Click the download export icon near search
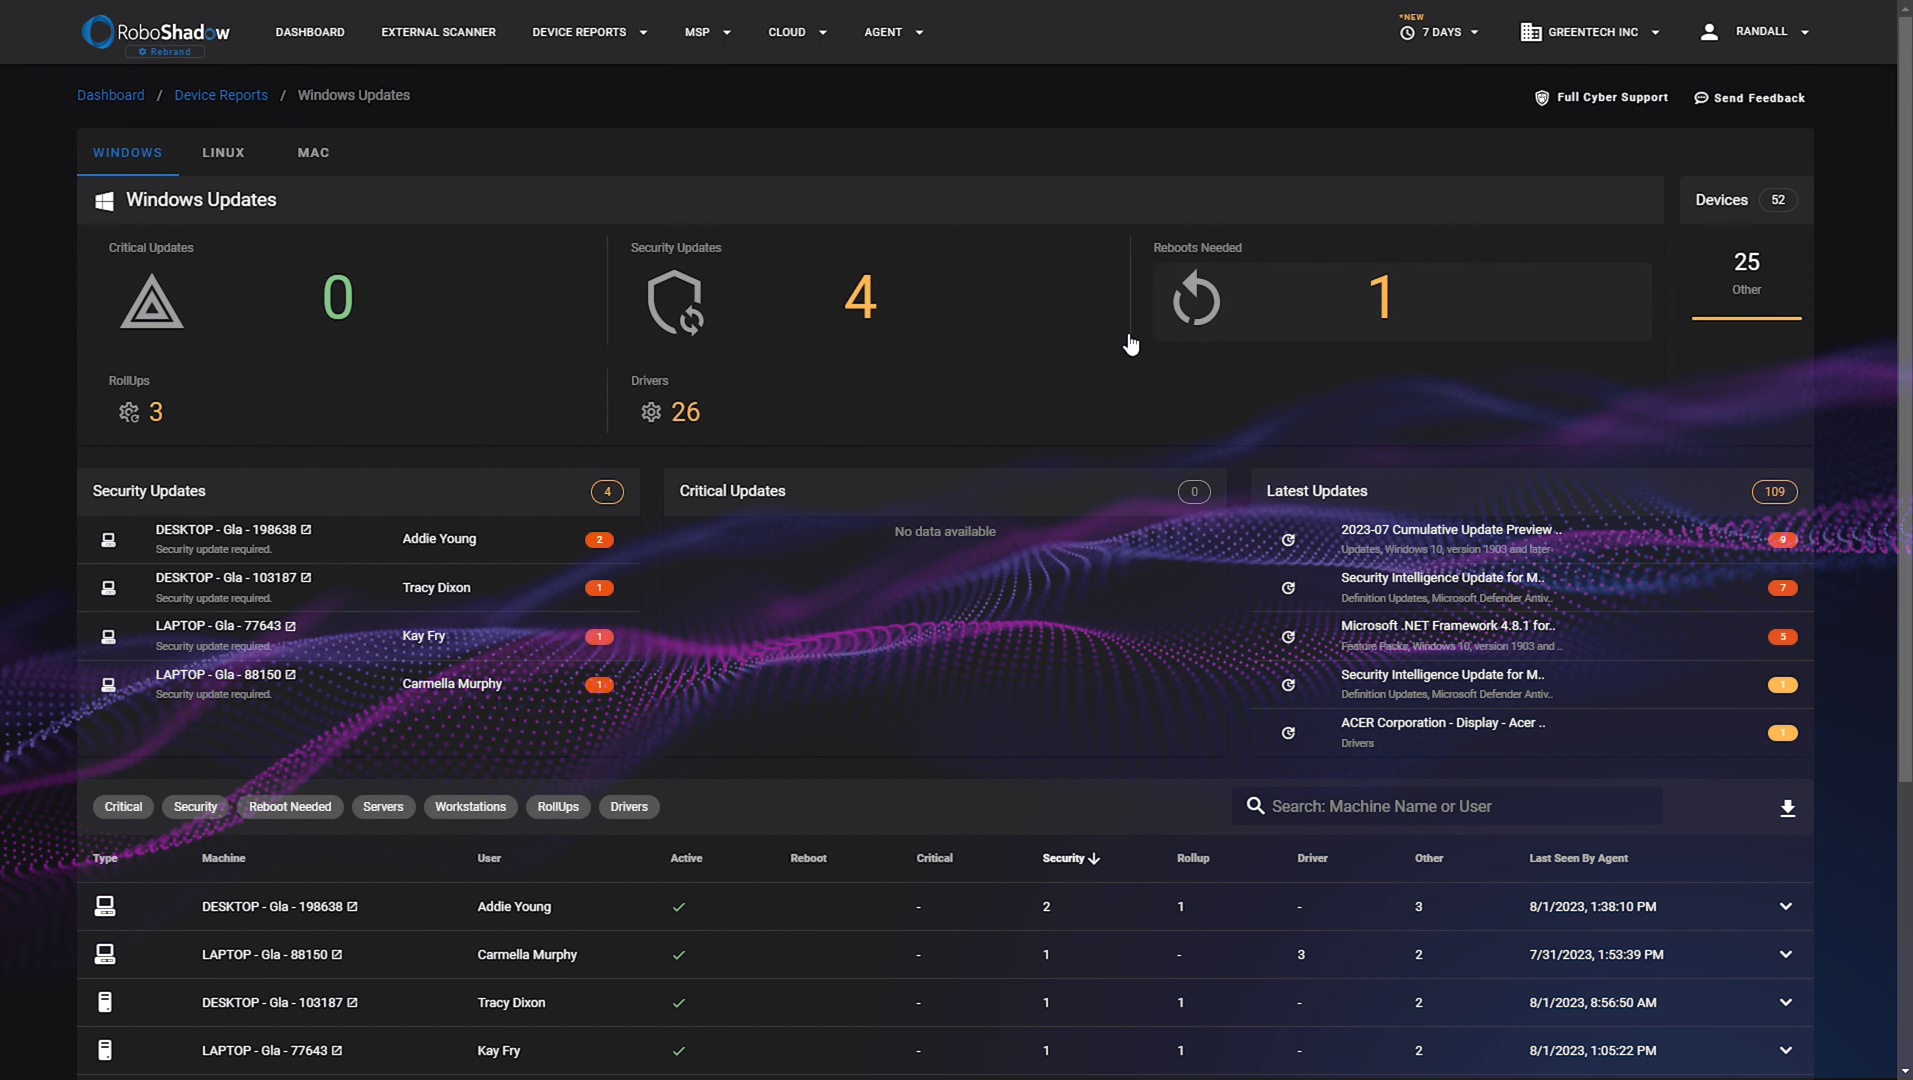The height and width of the screenshot is (1080, 1913). [x=1788, y=807]
